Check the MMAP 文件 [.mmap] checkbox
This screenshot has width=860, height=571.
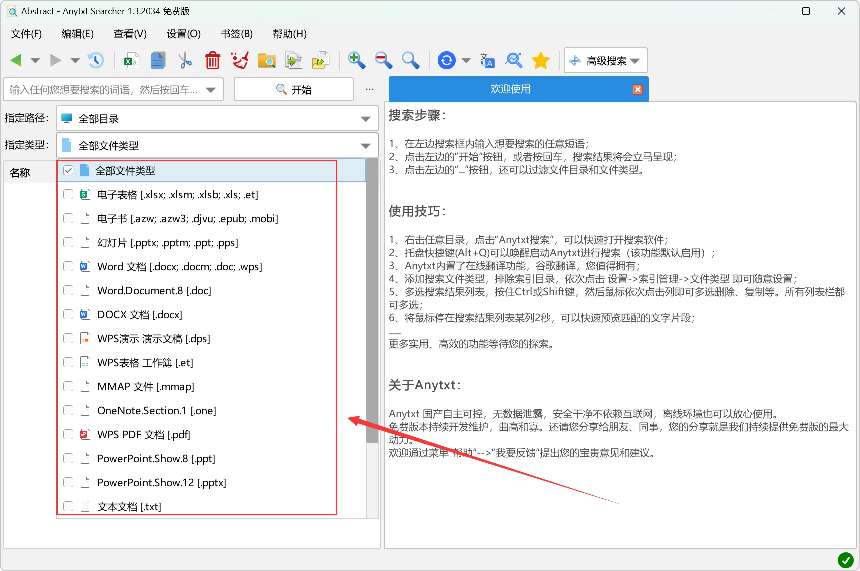point(67,386)
